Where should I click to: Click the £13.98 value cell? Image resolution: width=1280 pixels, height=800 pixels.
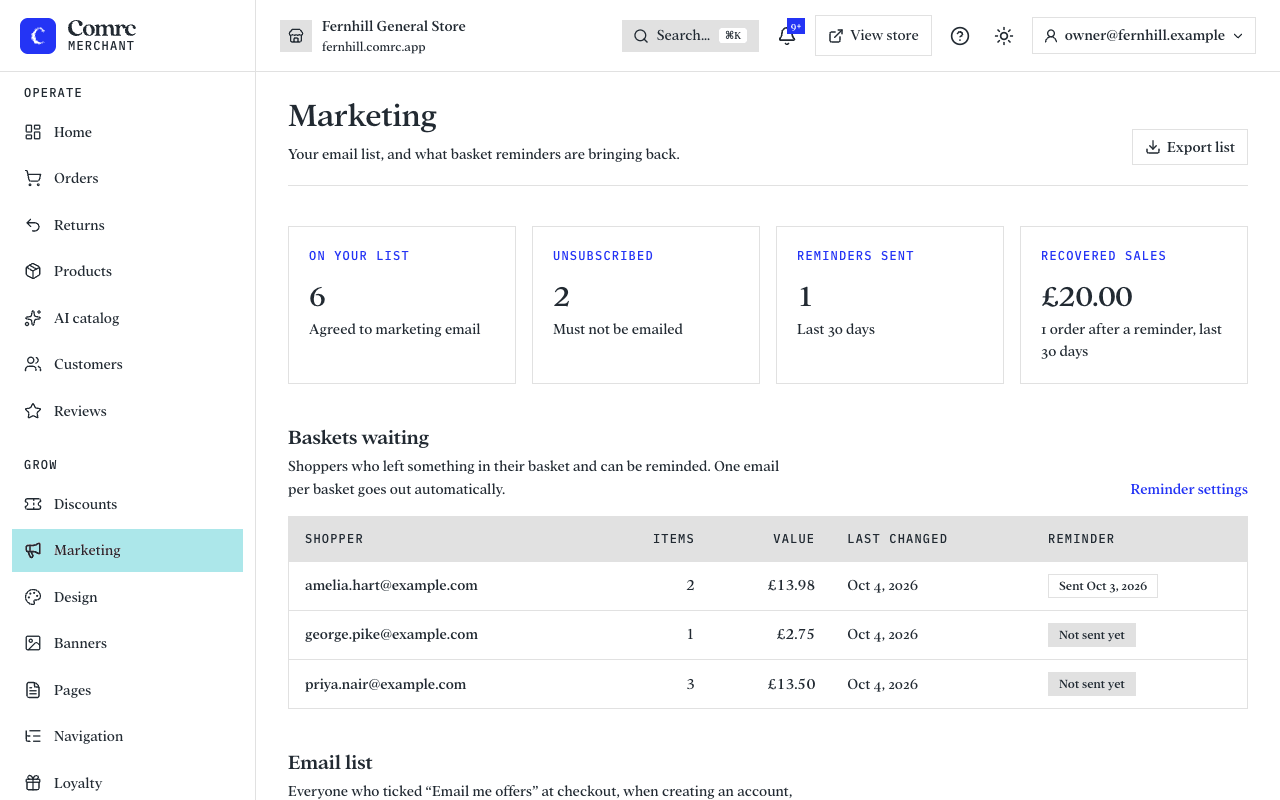[791, 585]
